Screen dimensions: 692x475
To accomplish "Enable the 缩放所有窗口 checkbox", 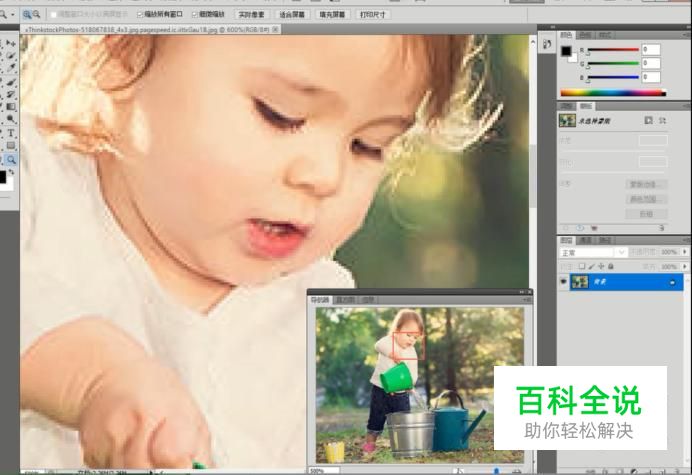I will [x=140, y=15].
